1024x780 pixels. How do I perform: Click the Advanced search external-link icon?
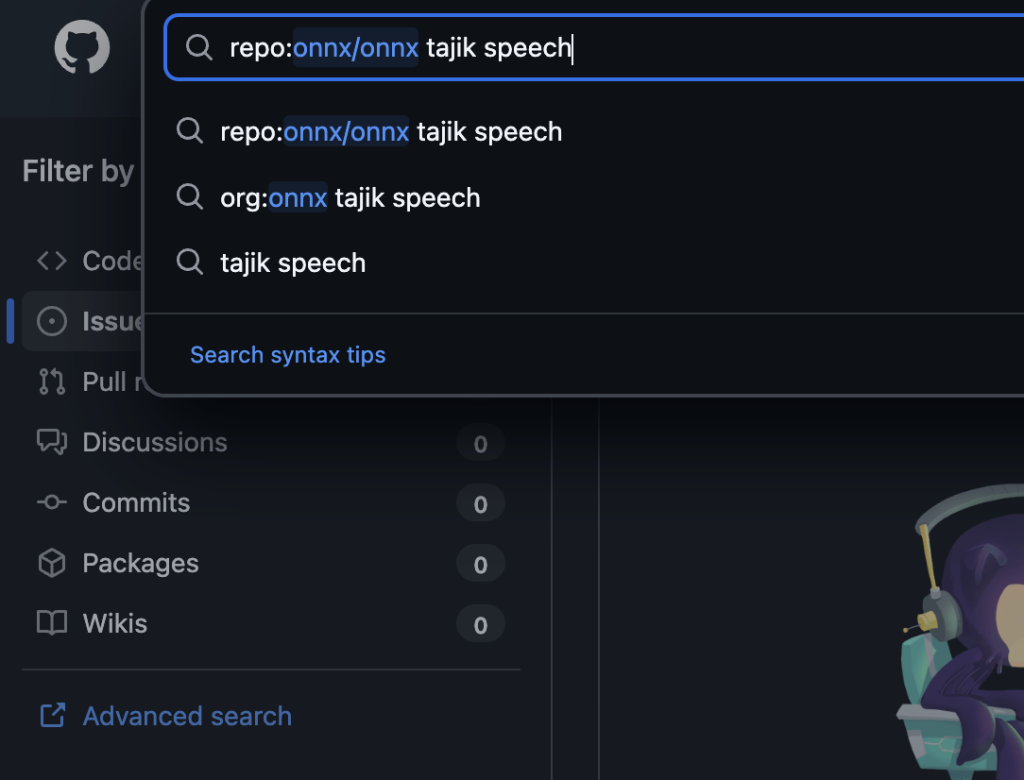[52, 716]
